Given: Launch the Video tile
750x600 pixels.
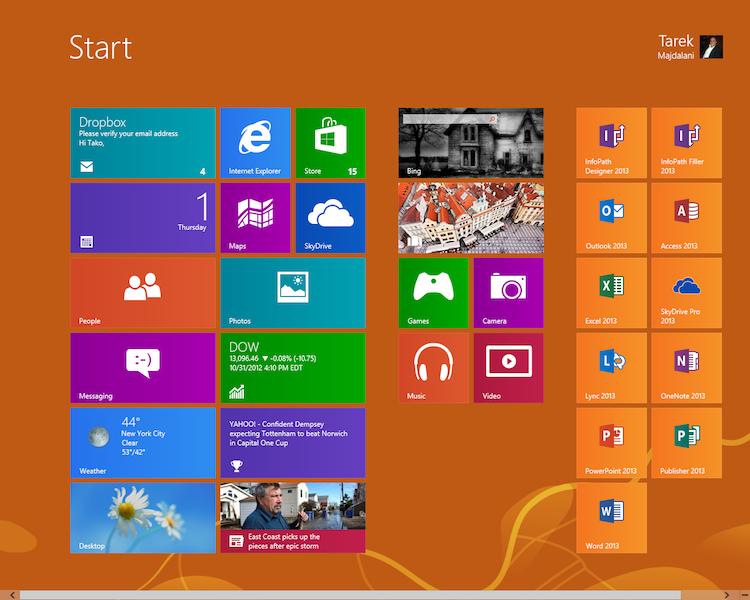Looking at the screenshot, I should pyautogui.click(x=508, y=367).
